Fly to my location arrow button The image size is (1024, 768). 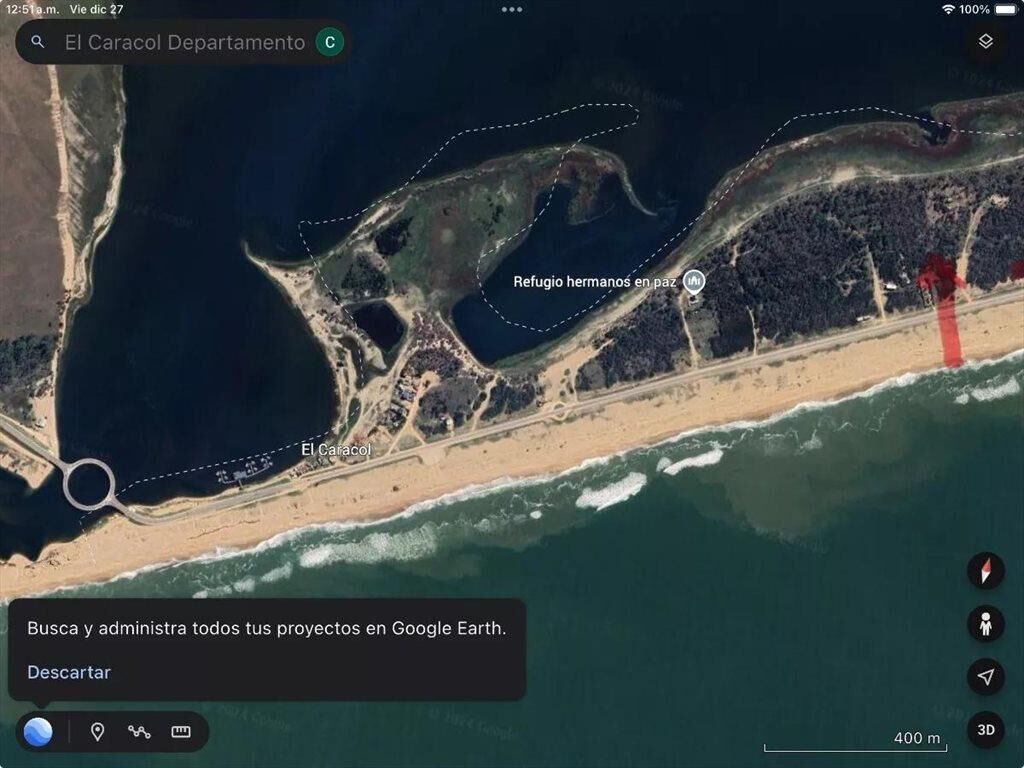click(985, 677)
